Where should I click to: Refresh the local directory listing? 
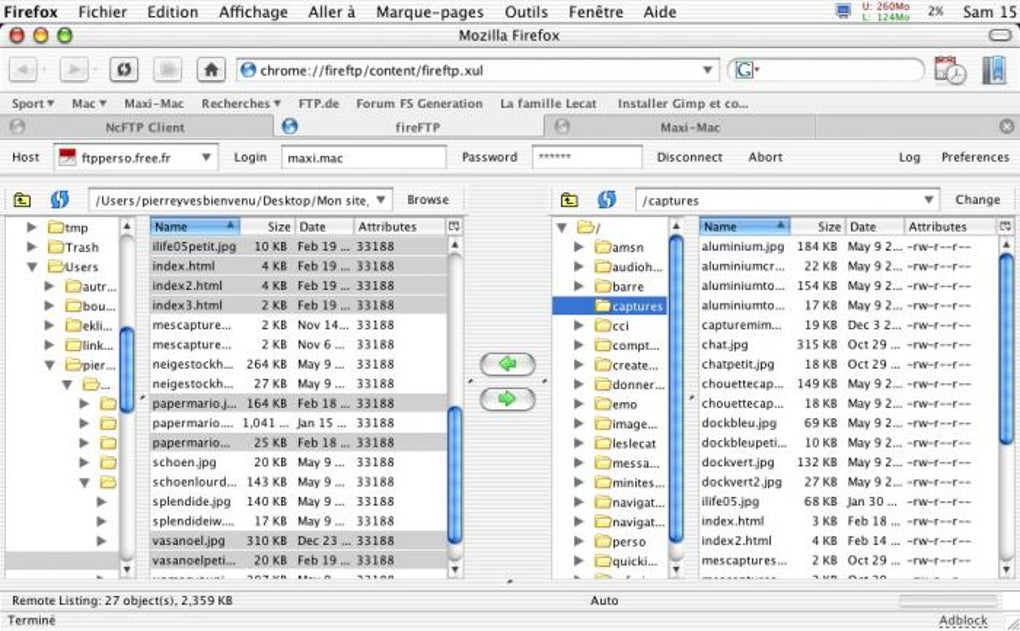59,200
